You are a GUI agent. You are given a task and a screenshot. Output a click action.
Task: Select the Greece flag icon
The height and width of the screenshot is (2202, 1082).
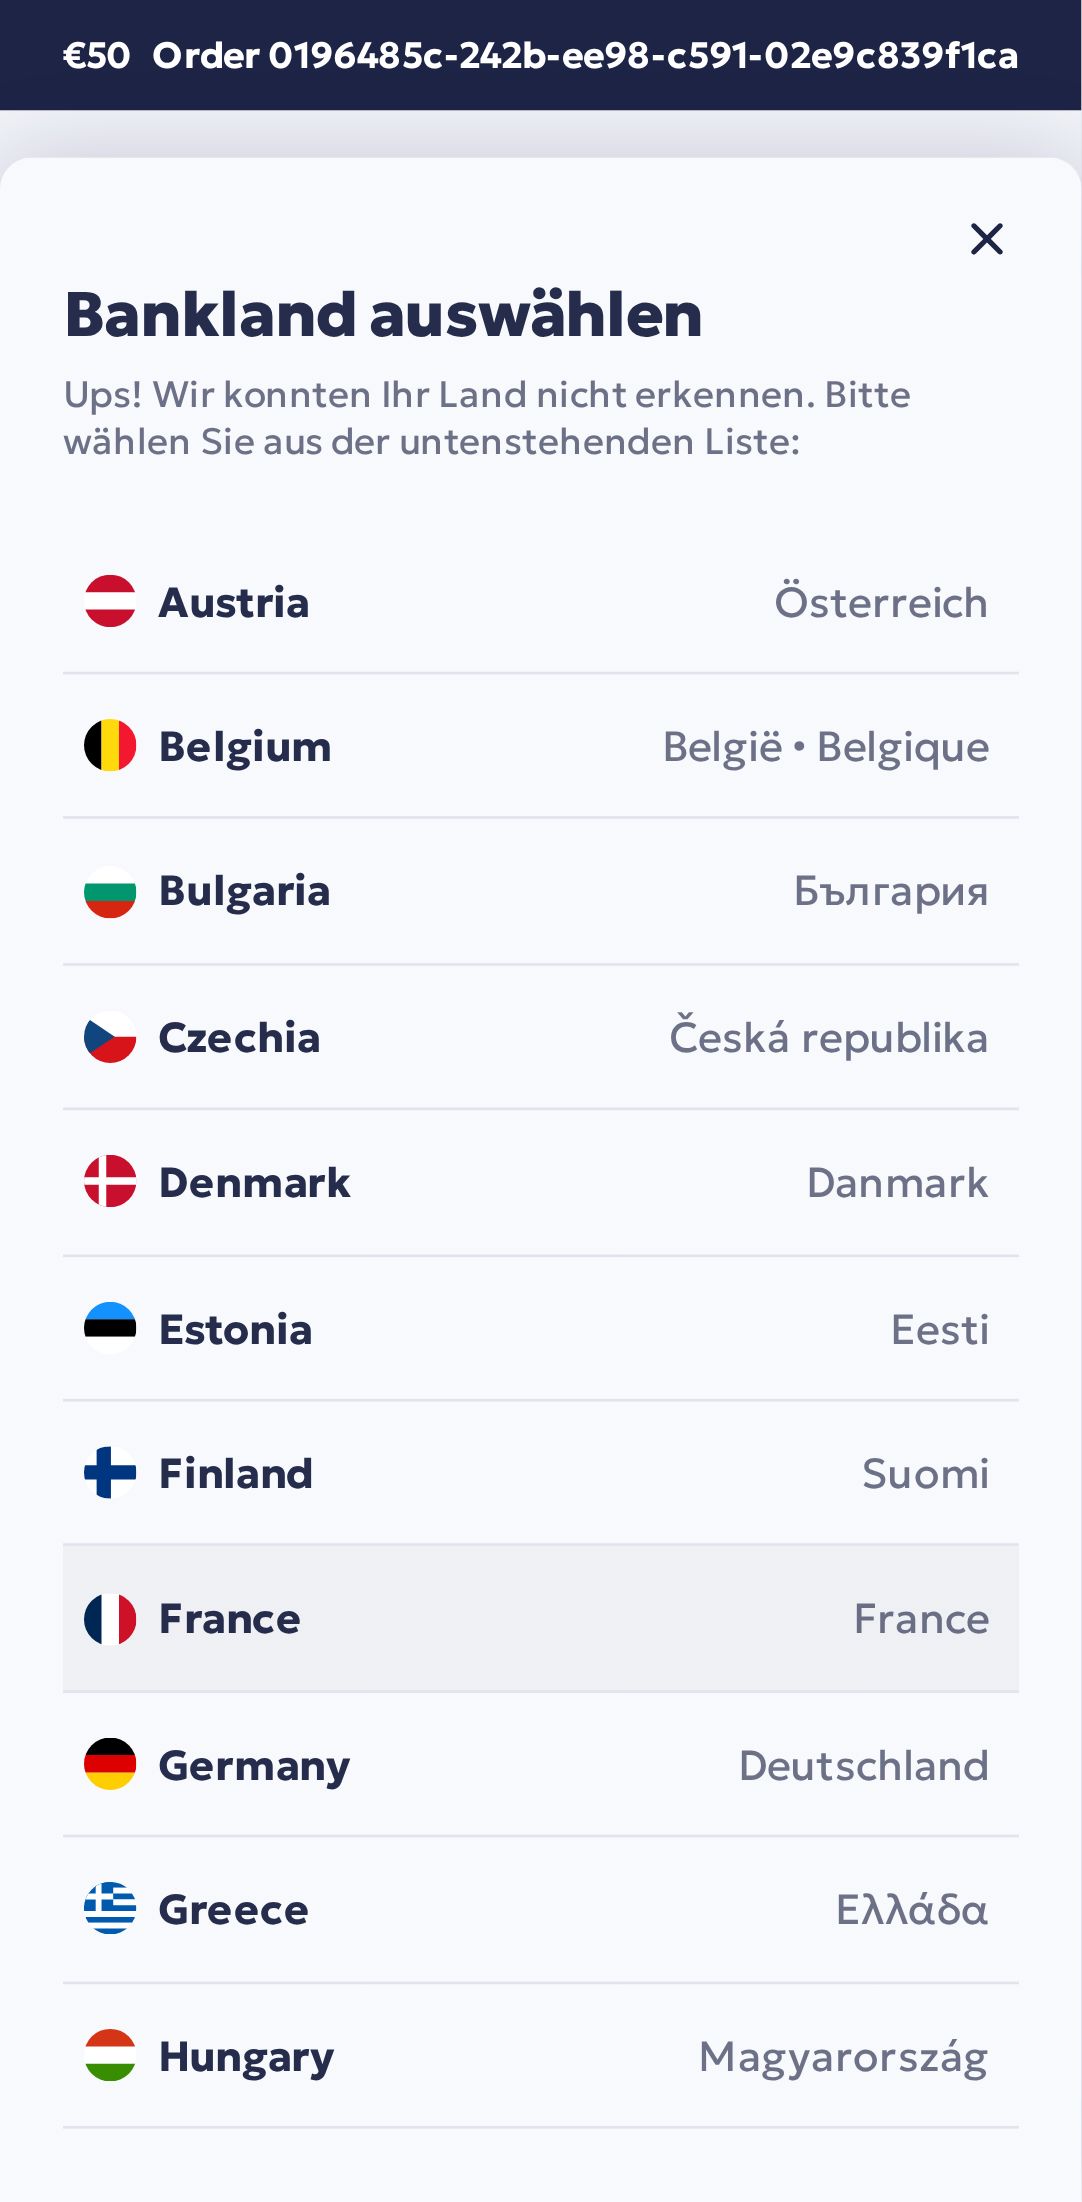point(110,1909)
